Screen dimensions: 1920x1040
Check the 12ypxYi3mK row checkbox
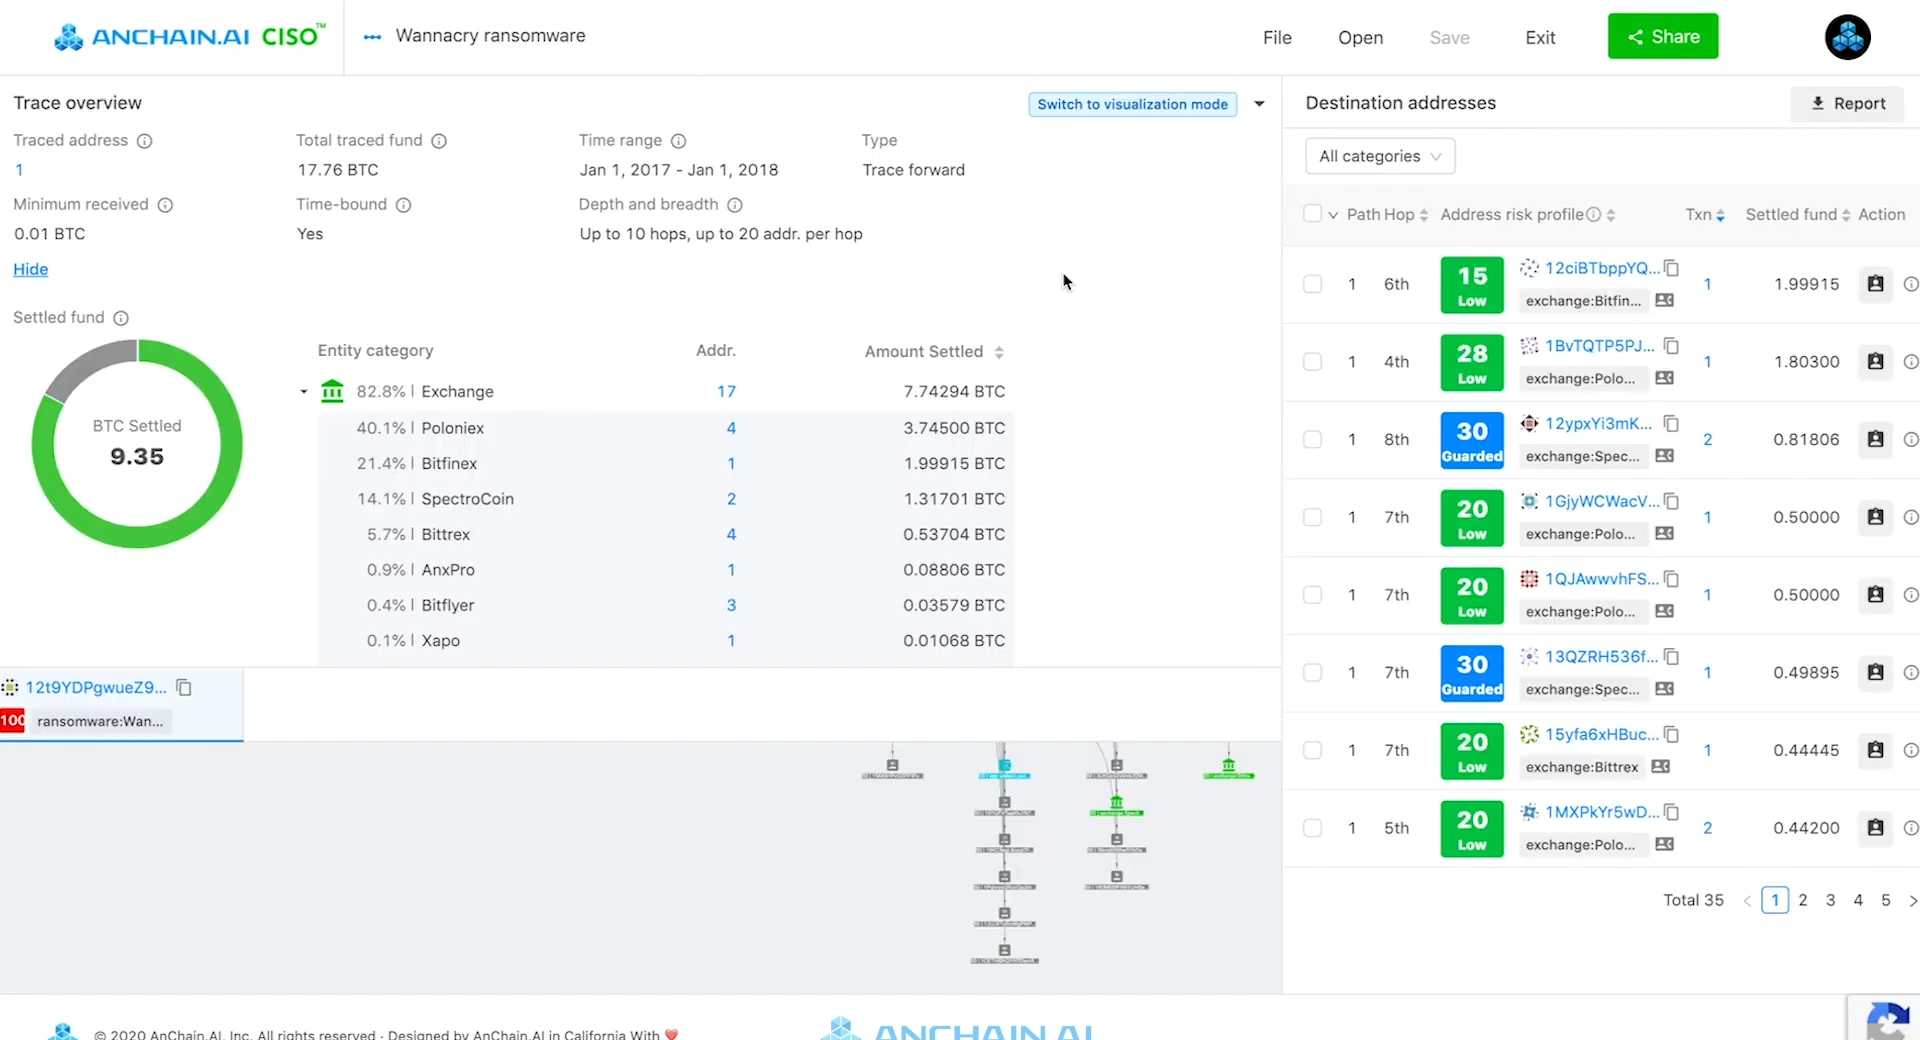(1313, 440)
